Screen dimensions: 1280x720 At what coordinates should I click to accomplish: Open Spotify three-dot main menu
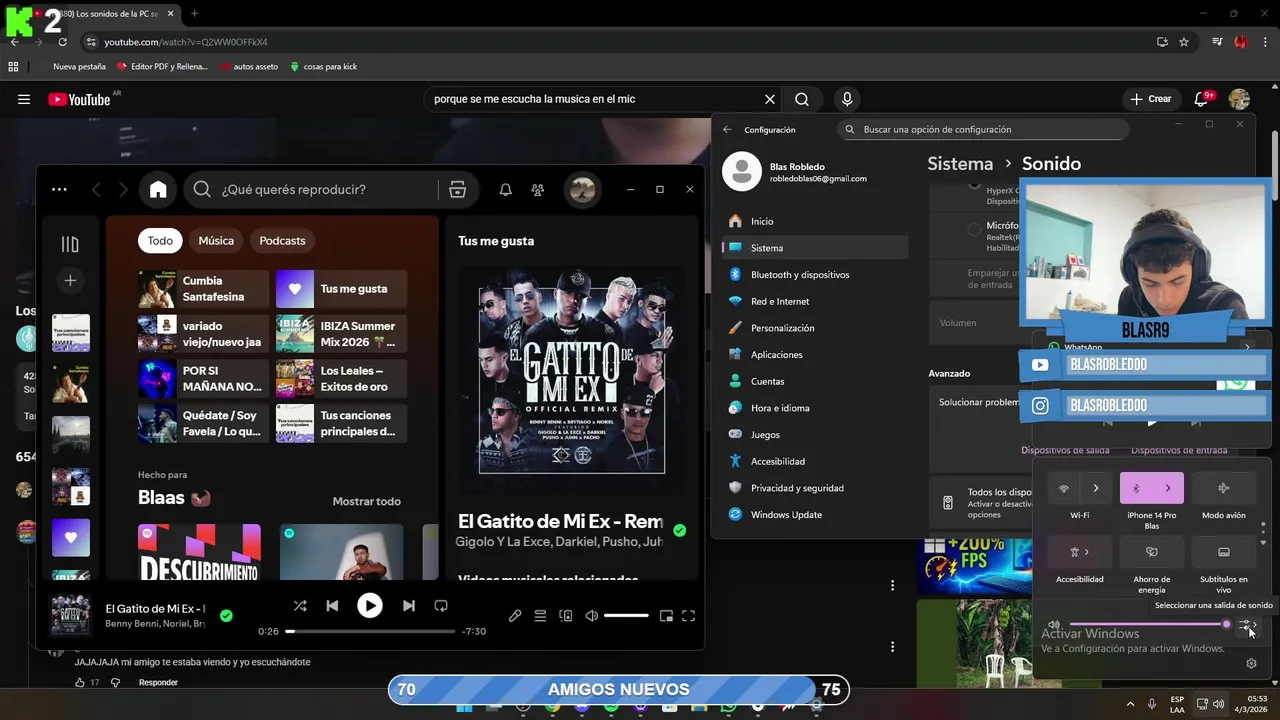click(59, 189)
